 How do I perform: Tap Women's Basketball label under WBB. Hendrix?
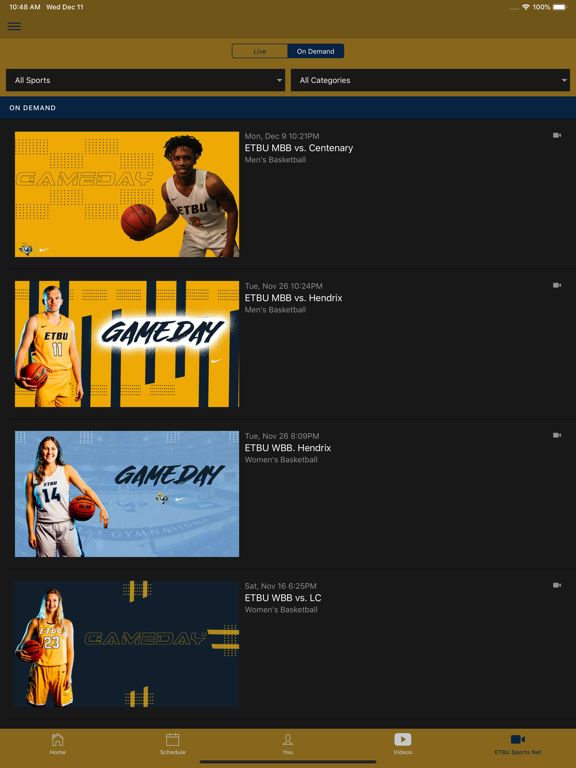tap(281, 459)
